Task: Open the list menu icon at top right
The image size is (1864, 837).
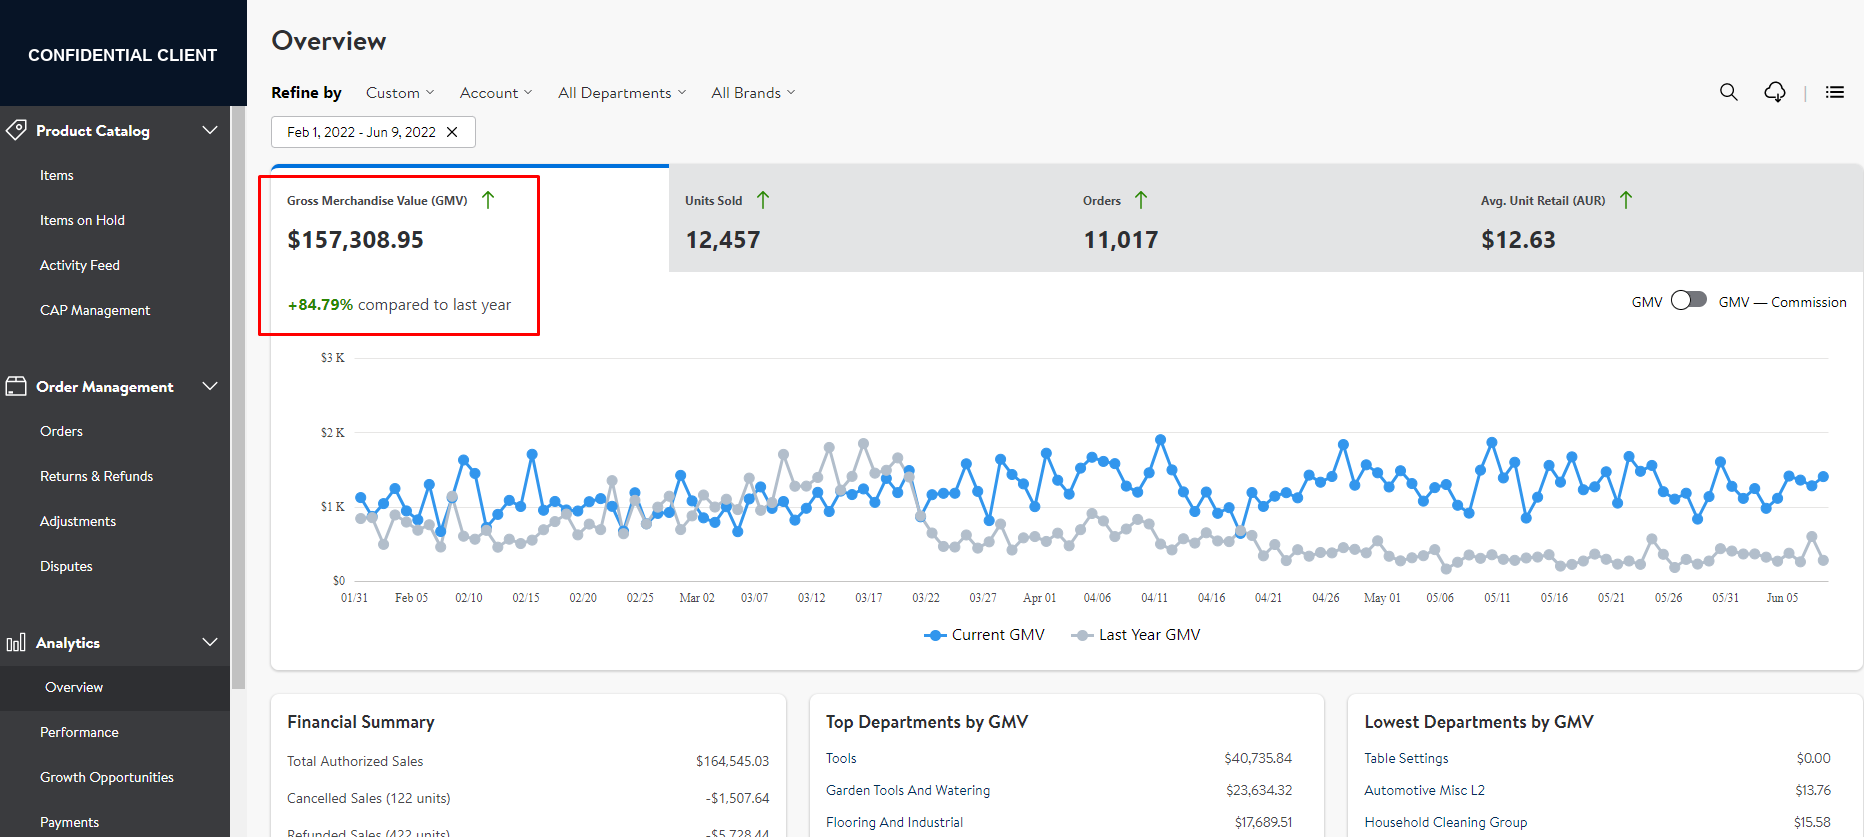Action: click(x=1835, y=92)
